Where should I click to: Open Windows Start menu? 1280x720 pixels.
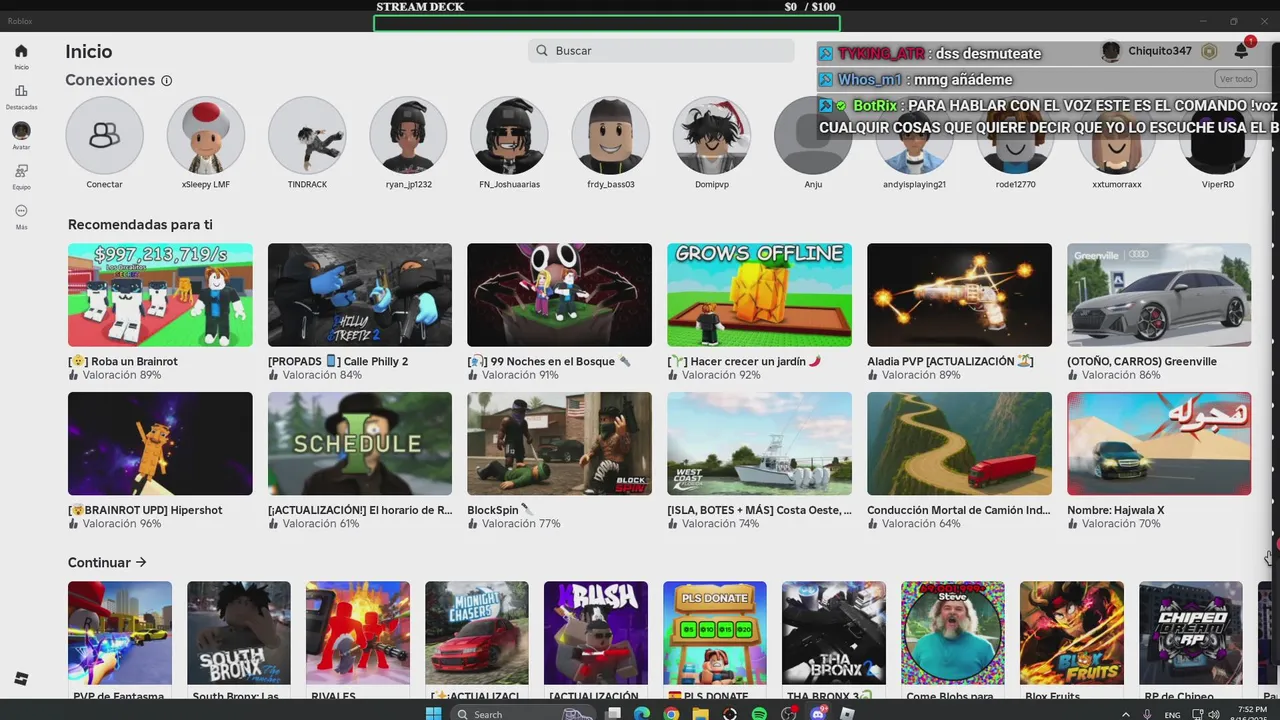[433, 713]
